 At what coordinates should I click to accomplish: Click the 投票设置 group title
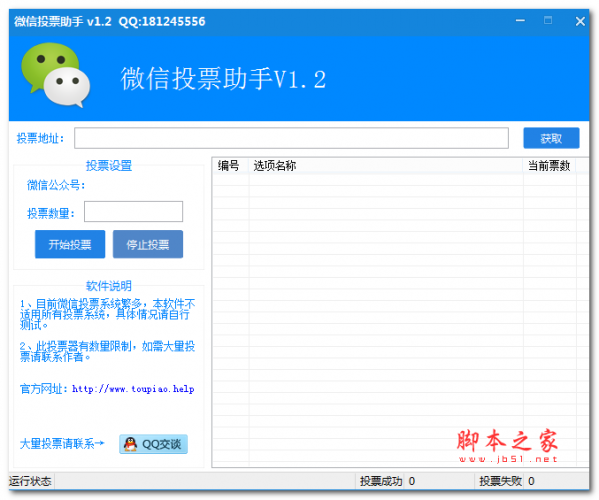click(109, 165)
